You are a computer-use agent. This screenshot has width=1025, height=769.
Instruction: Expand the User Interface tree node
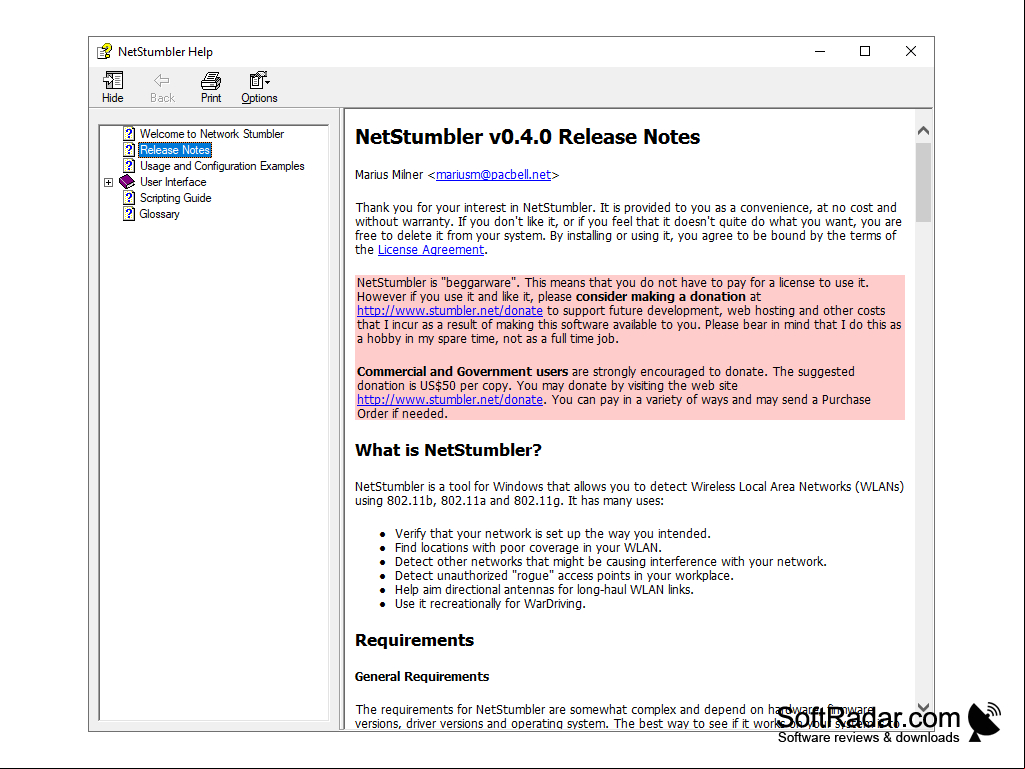point(109,182)
